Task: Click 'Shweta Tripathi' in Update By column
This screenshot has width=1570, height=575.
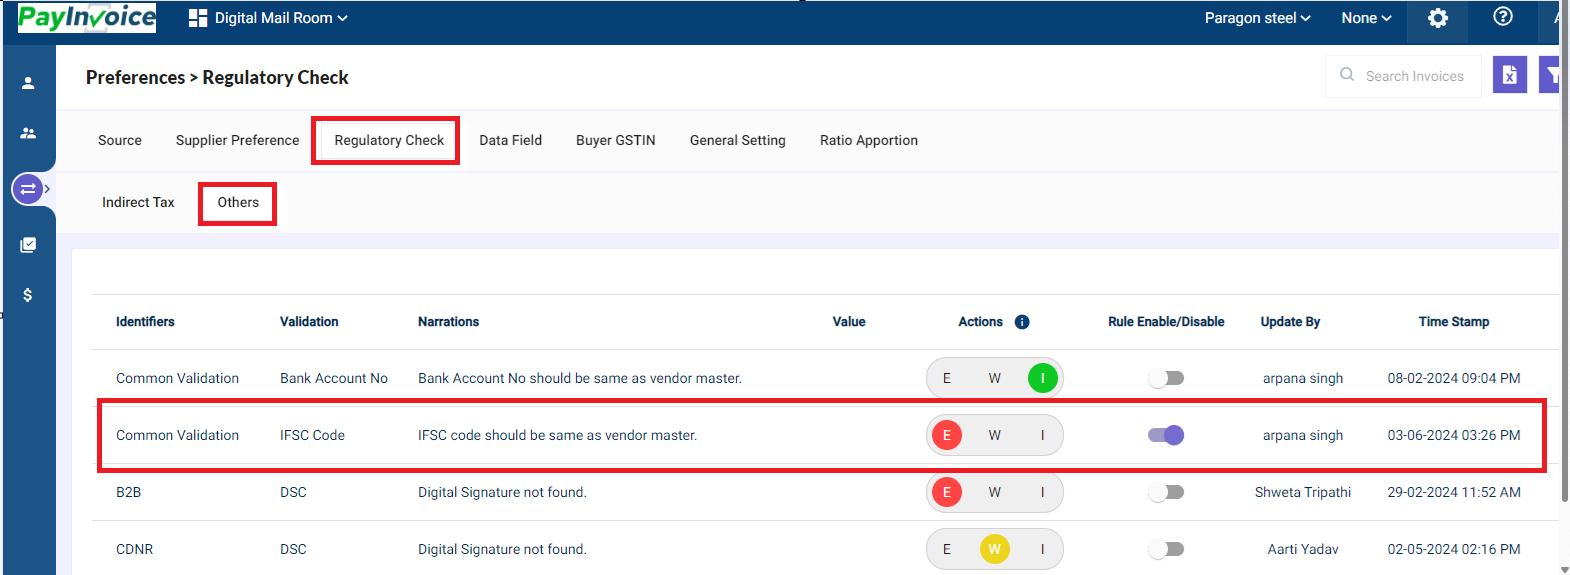Action: pyautogui.click(x=1303, y=492)
